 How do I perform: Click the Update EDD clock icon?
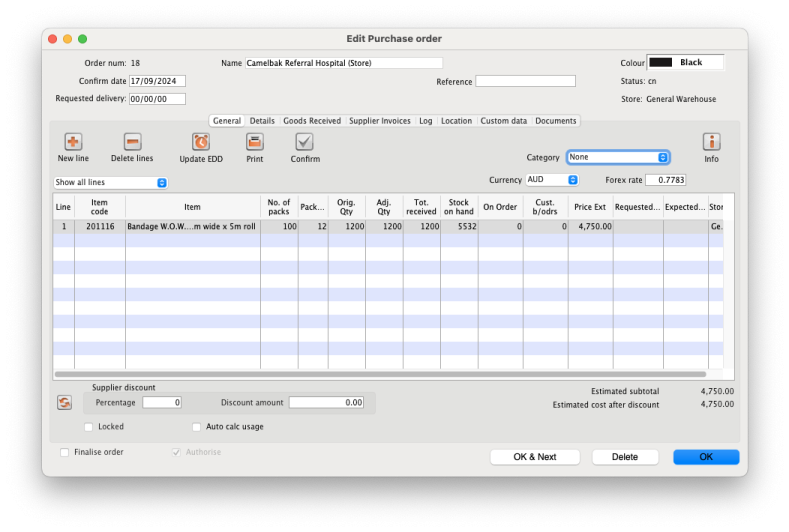201,142
